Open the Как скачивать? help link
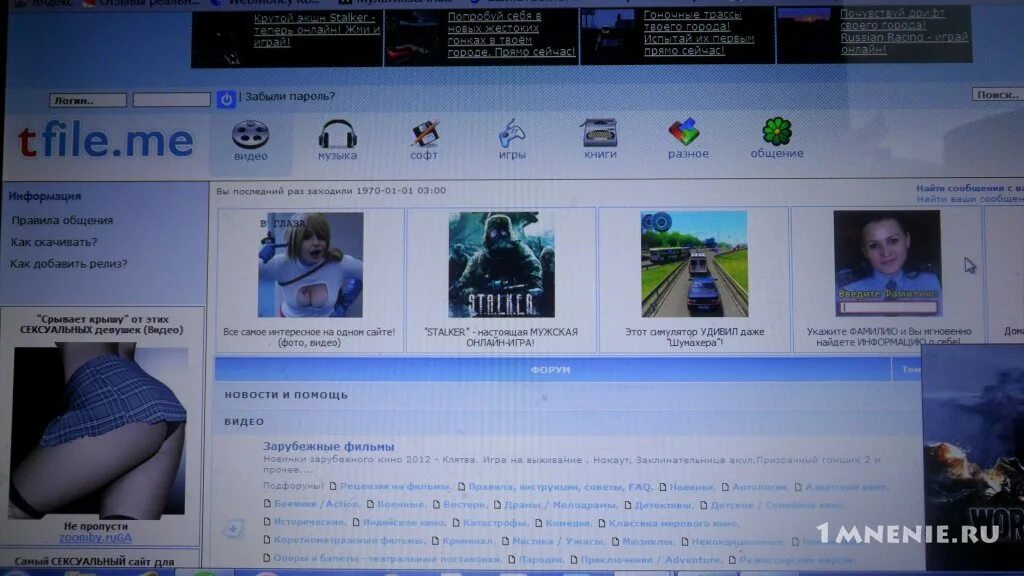 (54, 242)
